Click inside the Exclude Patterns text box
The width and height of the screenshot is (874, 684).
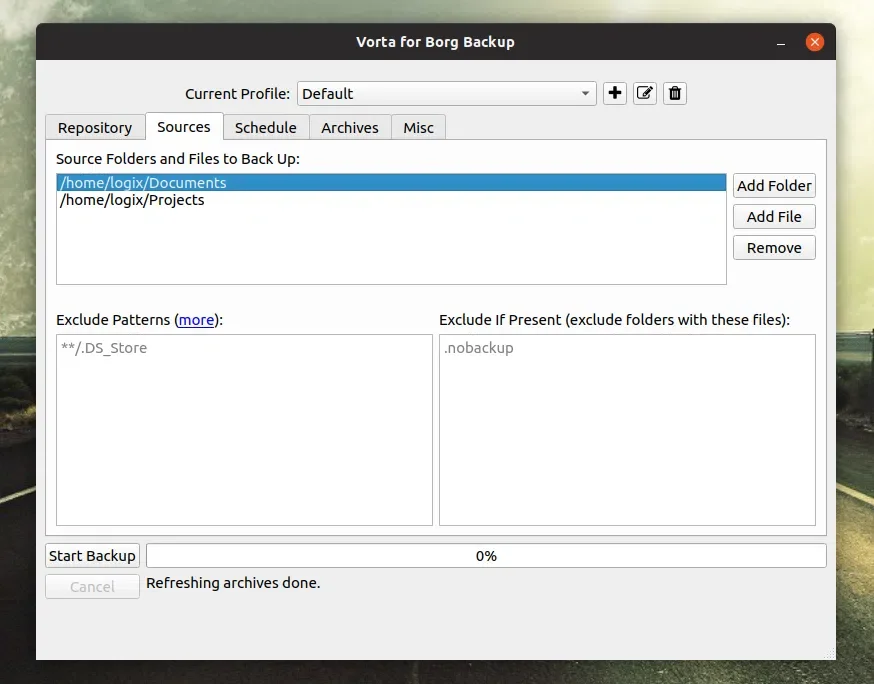(x=244, y=430)
